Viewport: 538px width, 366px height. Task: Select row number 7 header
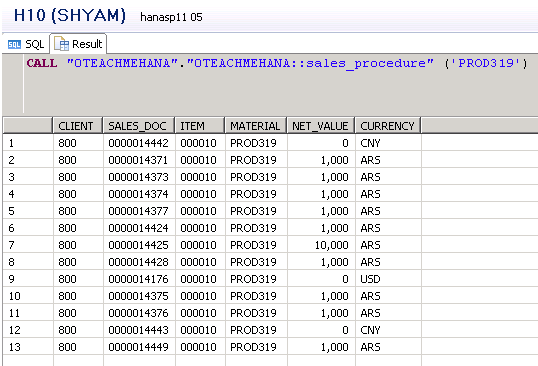pos(28,245)
